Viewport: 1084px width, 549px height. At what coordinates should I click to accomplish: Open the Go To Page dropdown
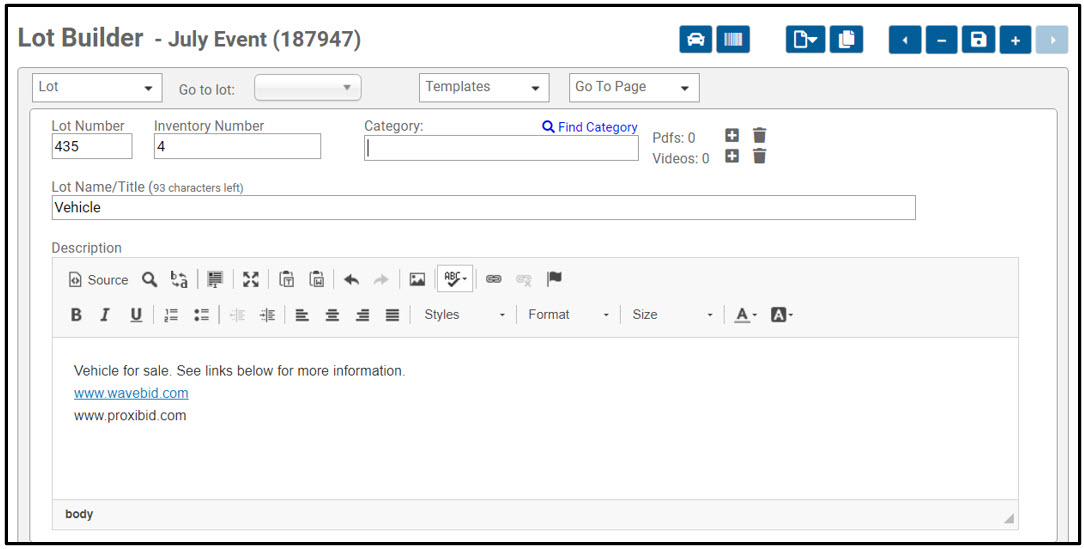(634, 88)
